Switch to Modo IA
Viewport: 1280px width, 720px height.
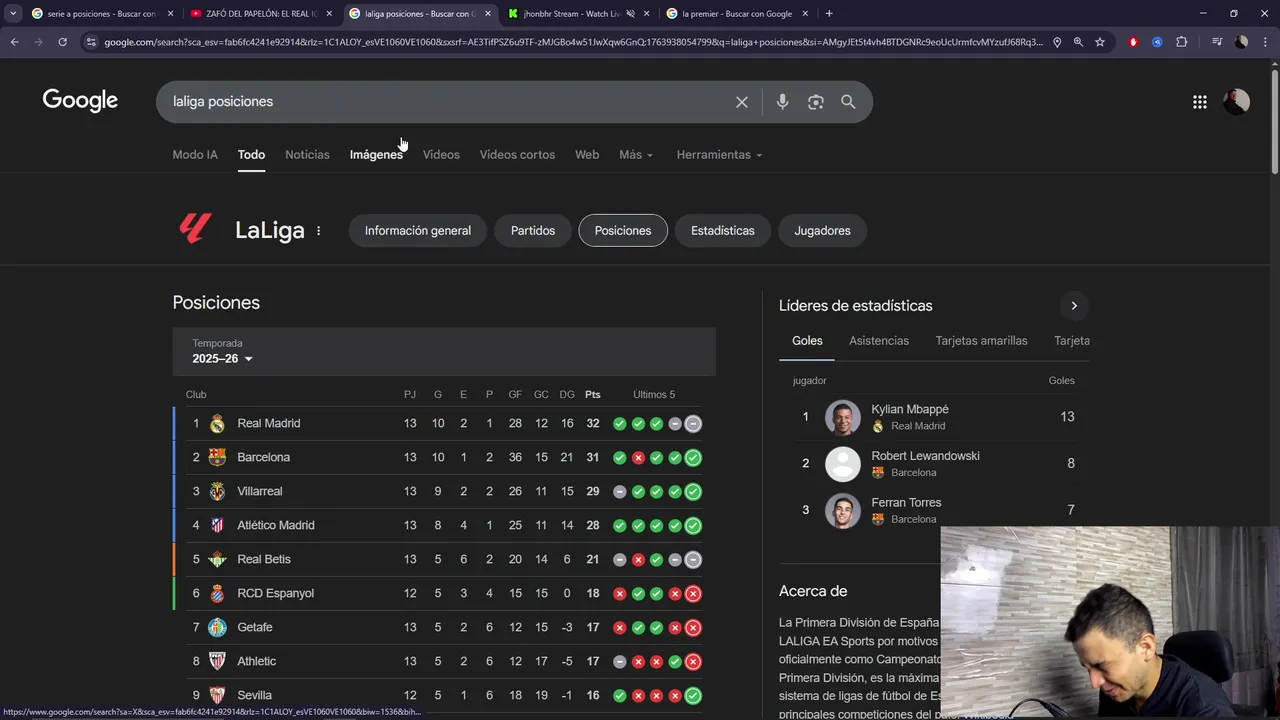[x=195, y=155]
